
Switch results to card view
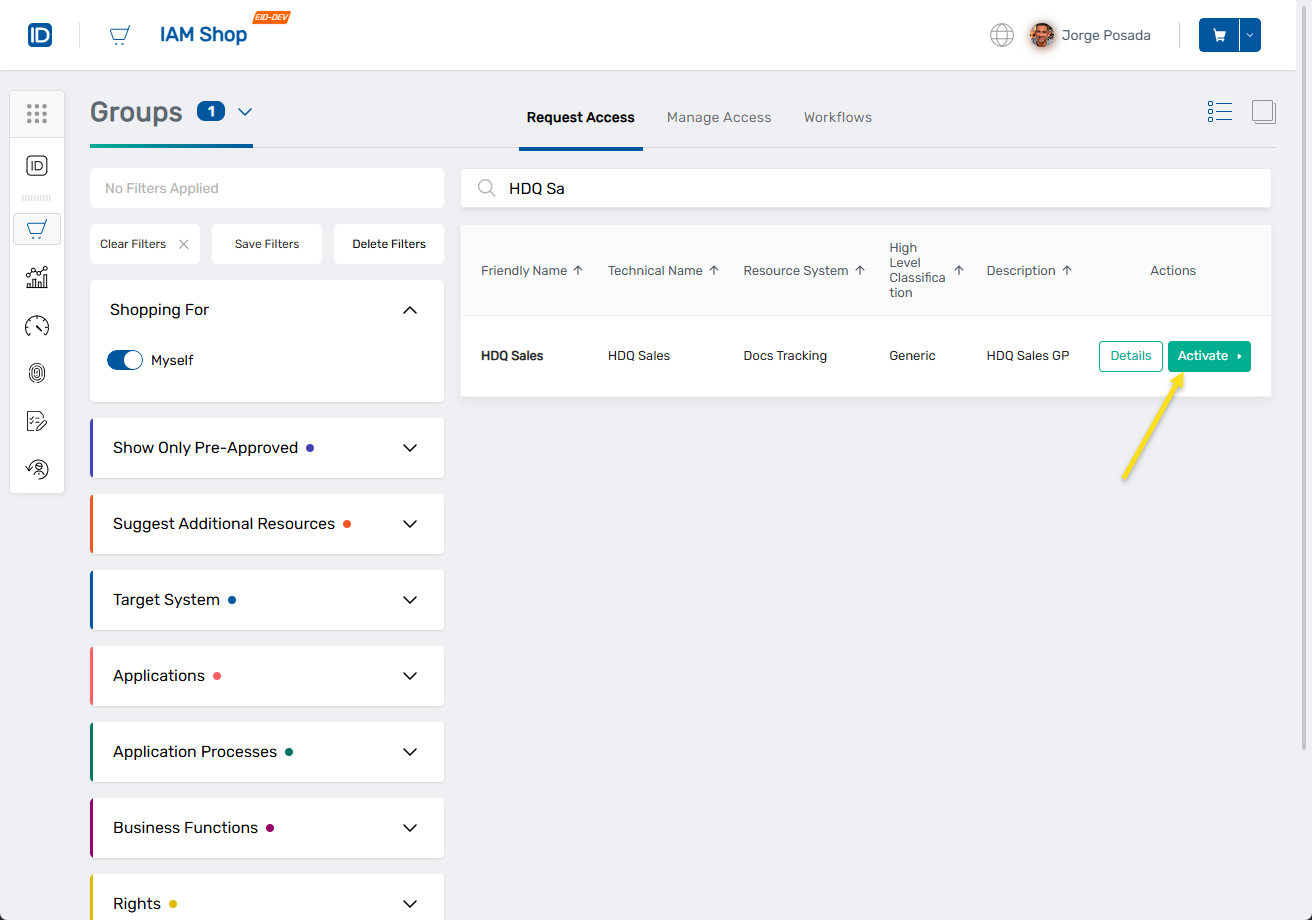pos(1263,111)
